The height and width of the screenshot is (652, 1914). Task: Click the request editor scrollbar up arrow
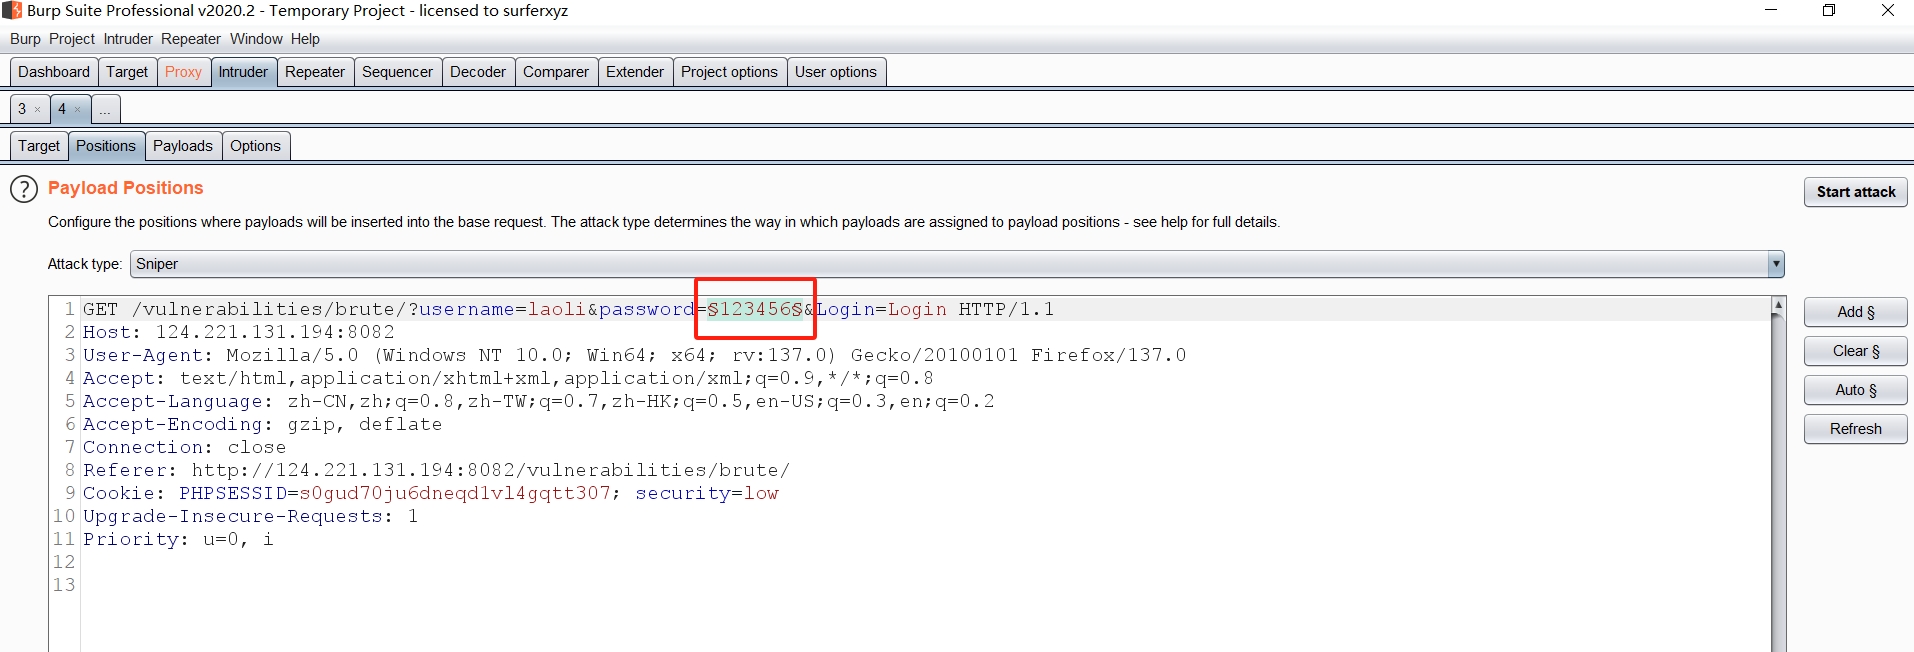(1778, 304)
